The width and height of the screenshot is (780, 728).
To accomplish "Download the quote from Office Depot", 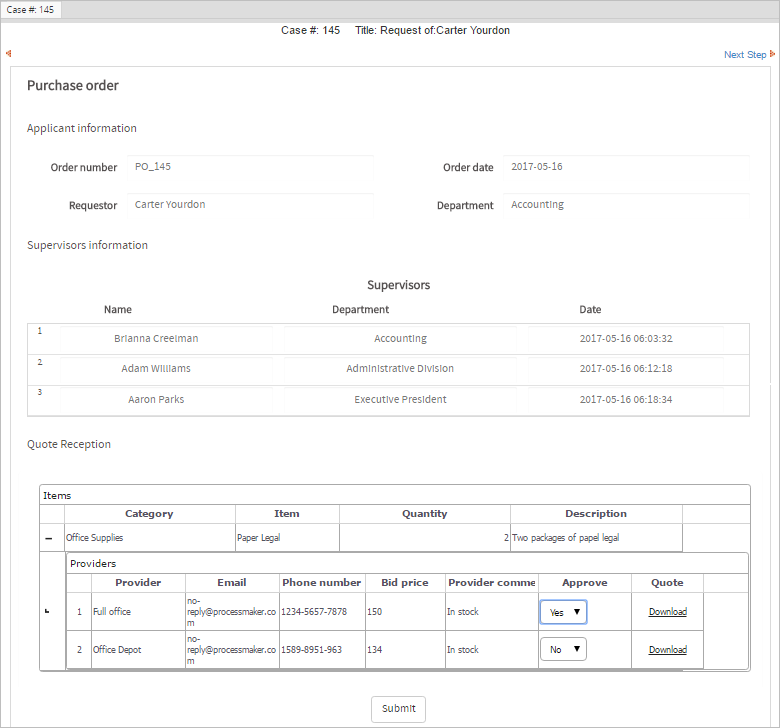I will pyautogui.click(x=667, y=650).
